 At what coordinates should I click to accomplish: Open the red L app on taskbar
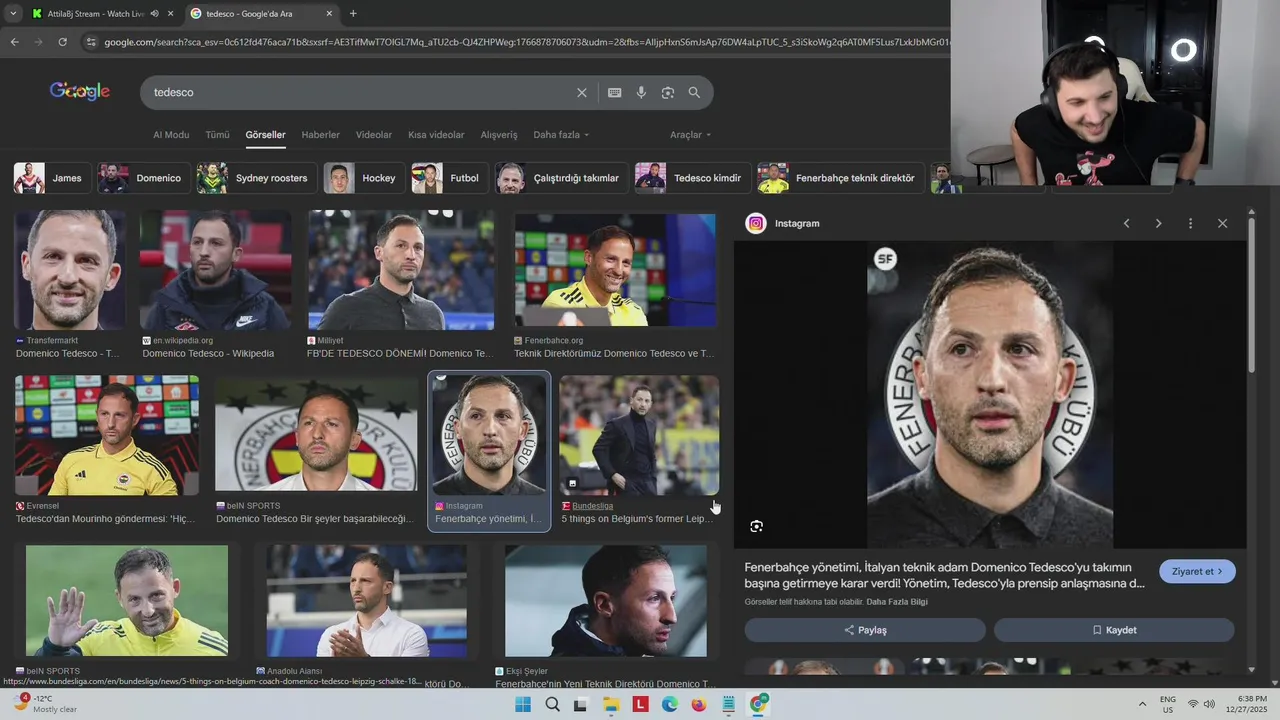coord(640,704)
